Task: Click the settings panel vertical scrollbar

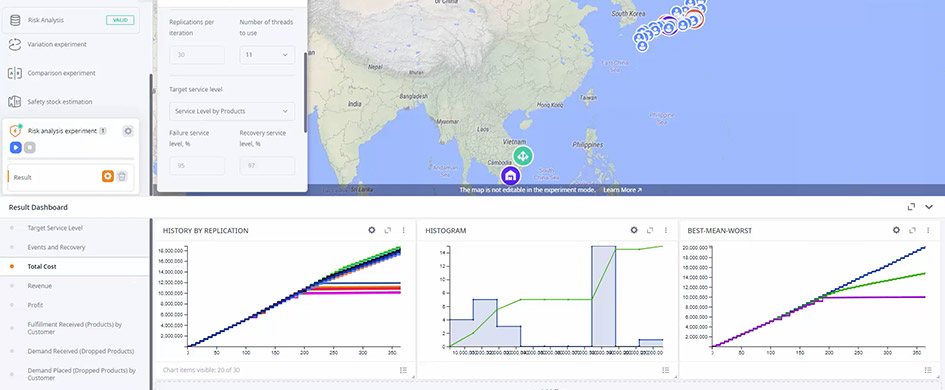Action: 305,90
